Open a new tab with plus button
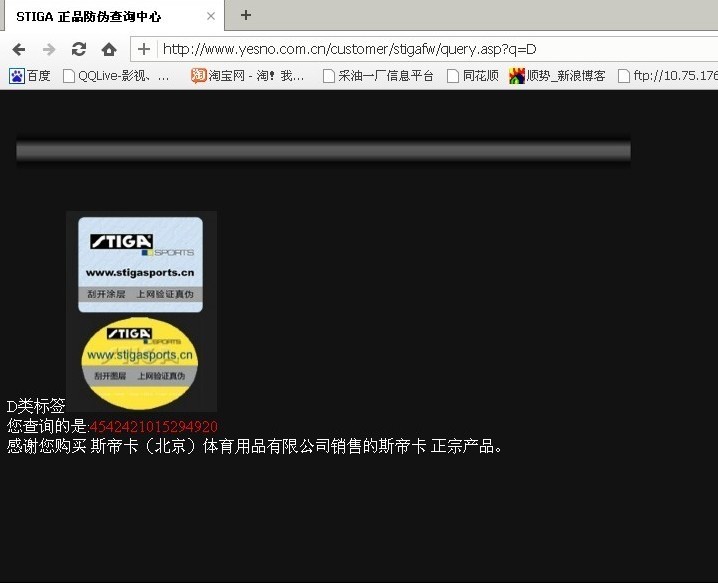 (246, 15)
